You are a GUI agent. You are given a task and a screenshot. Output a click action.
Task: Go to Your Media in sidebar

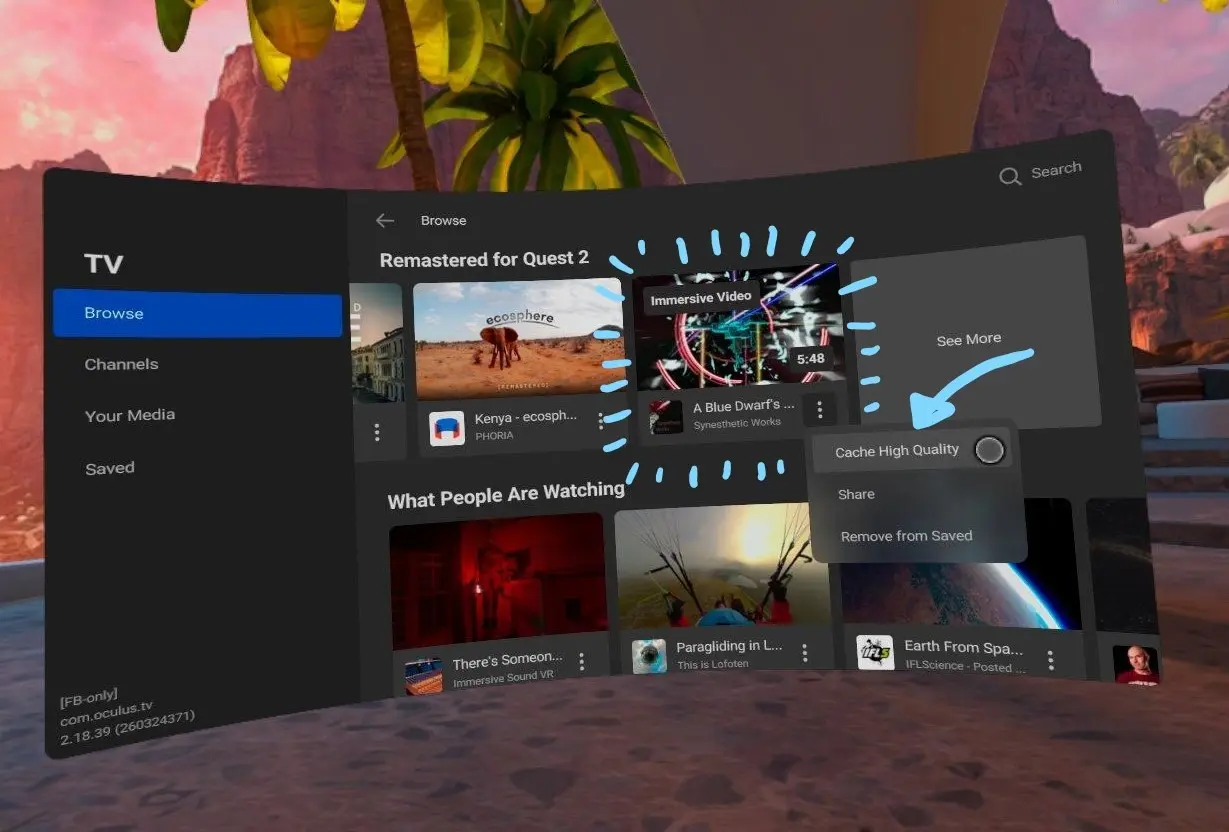130,415
